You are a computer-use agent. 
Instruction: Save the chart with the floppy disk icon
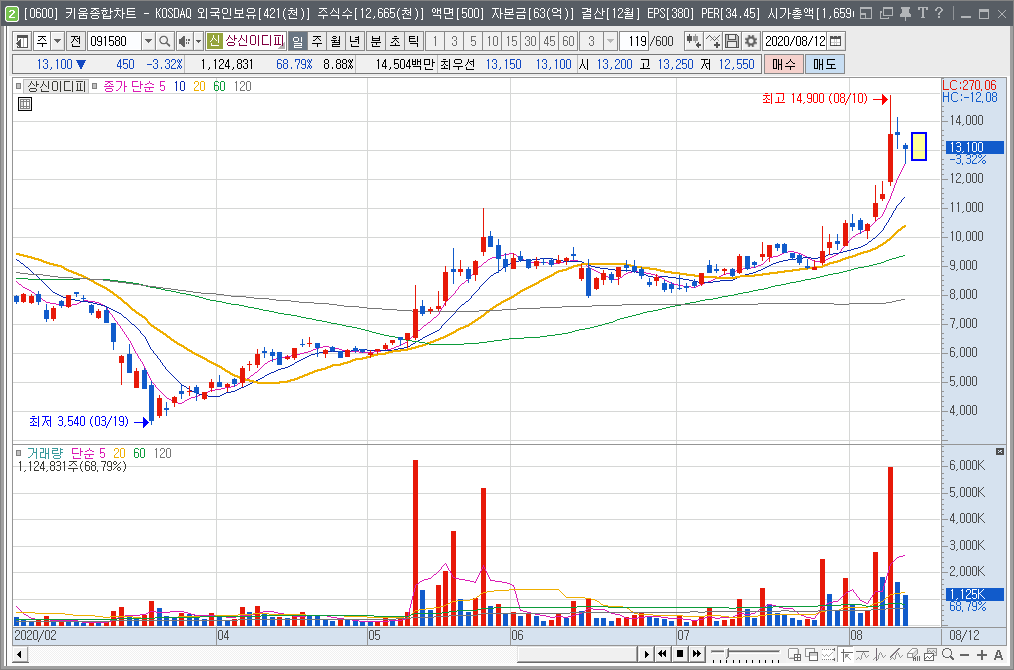point(732,41)
